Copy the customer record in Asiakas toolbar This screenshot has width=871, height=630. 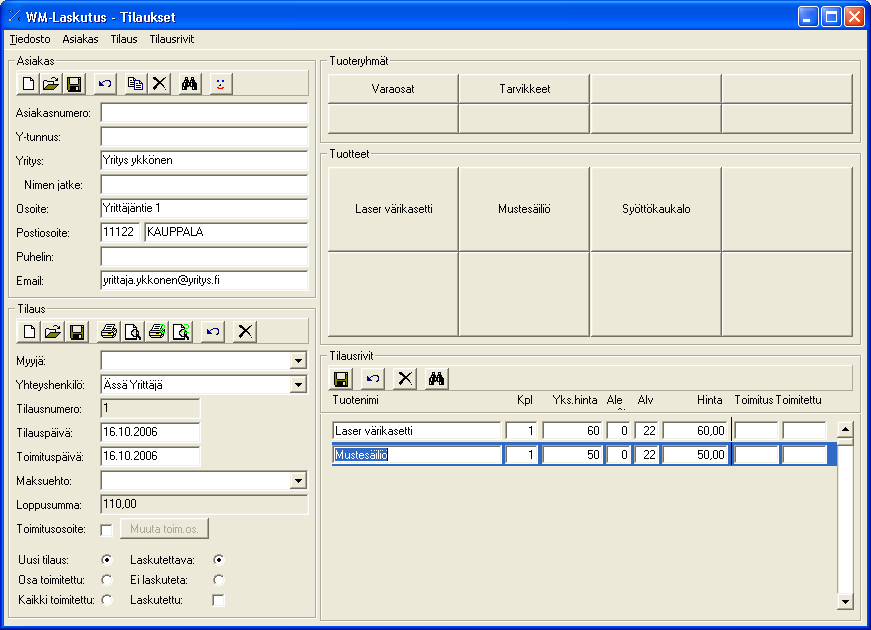pyautogui.click(x=136, y=84)
